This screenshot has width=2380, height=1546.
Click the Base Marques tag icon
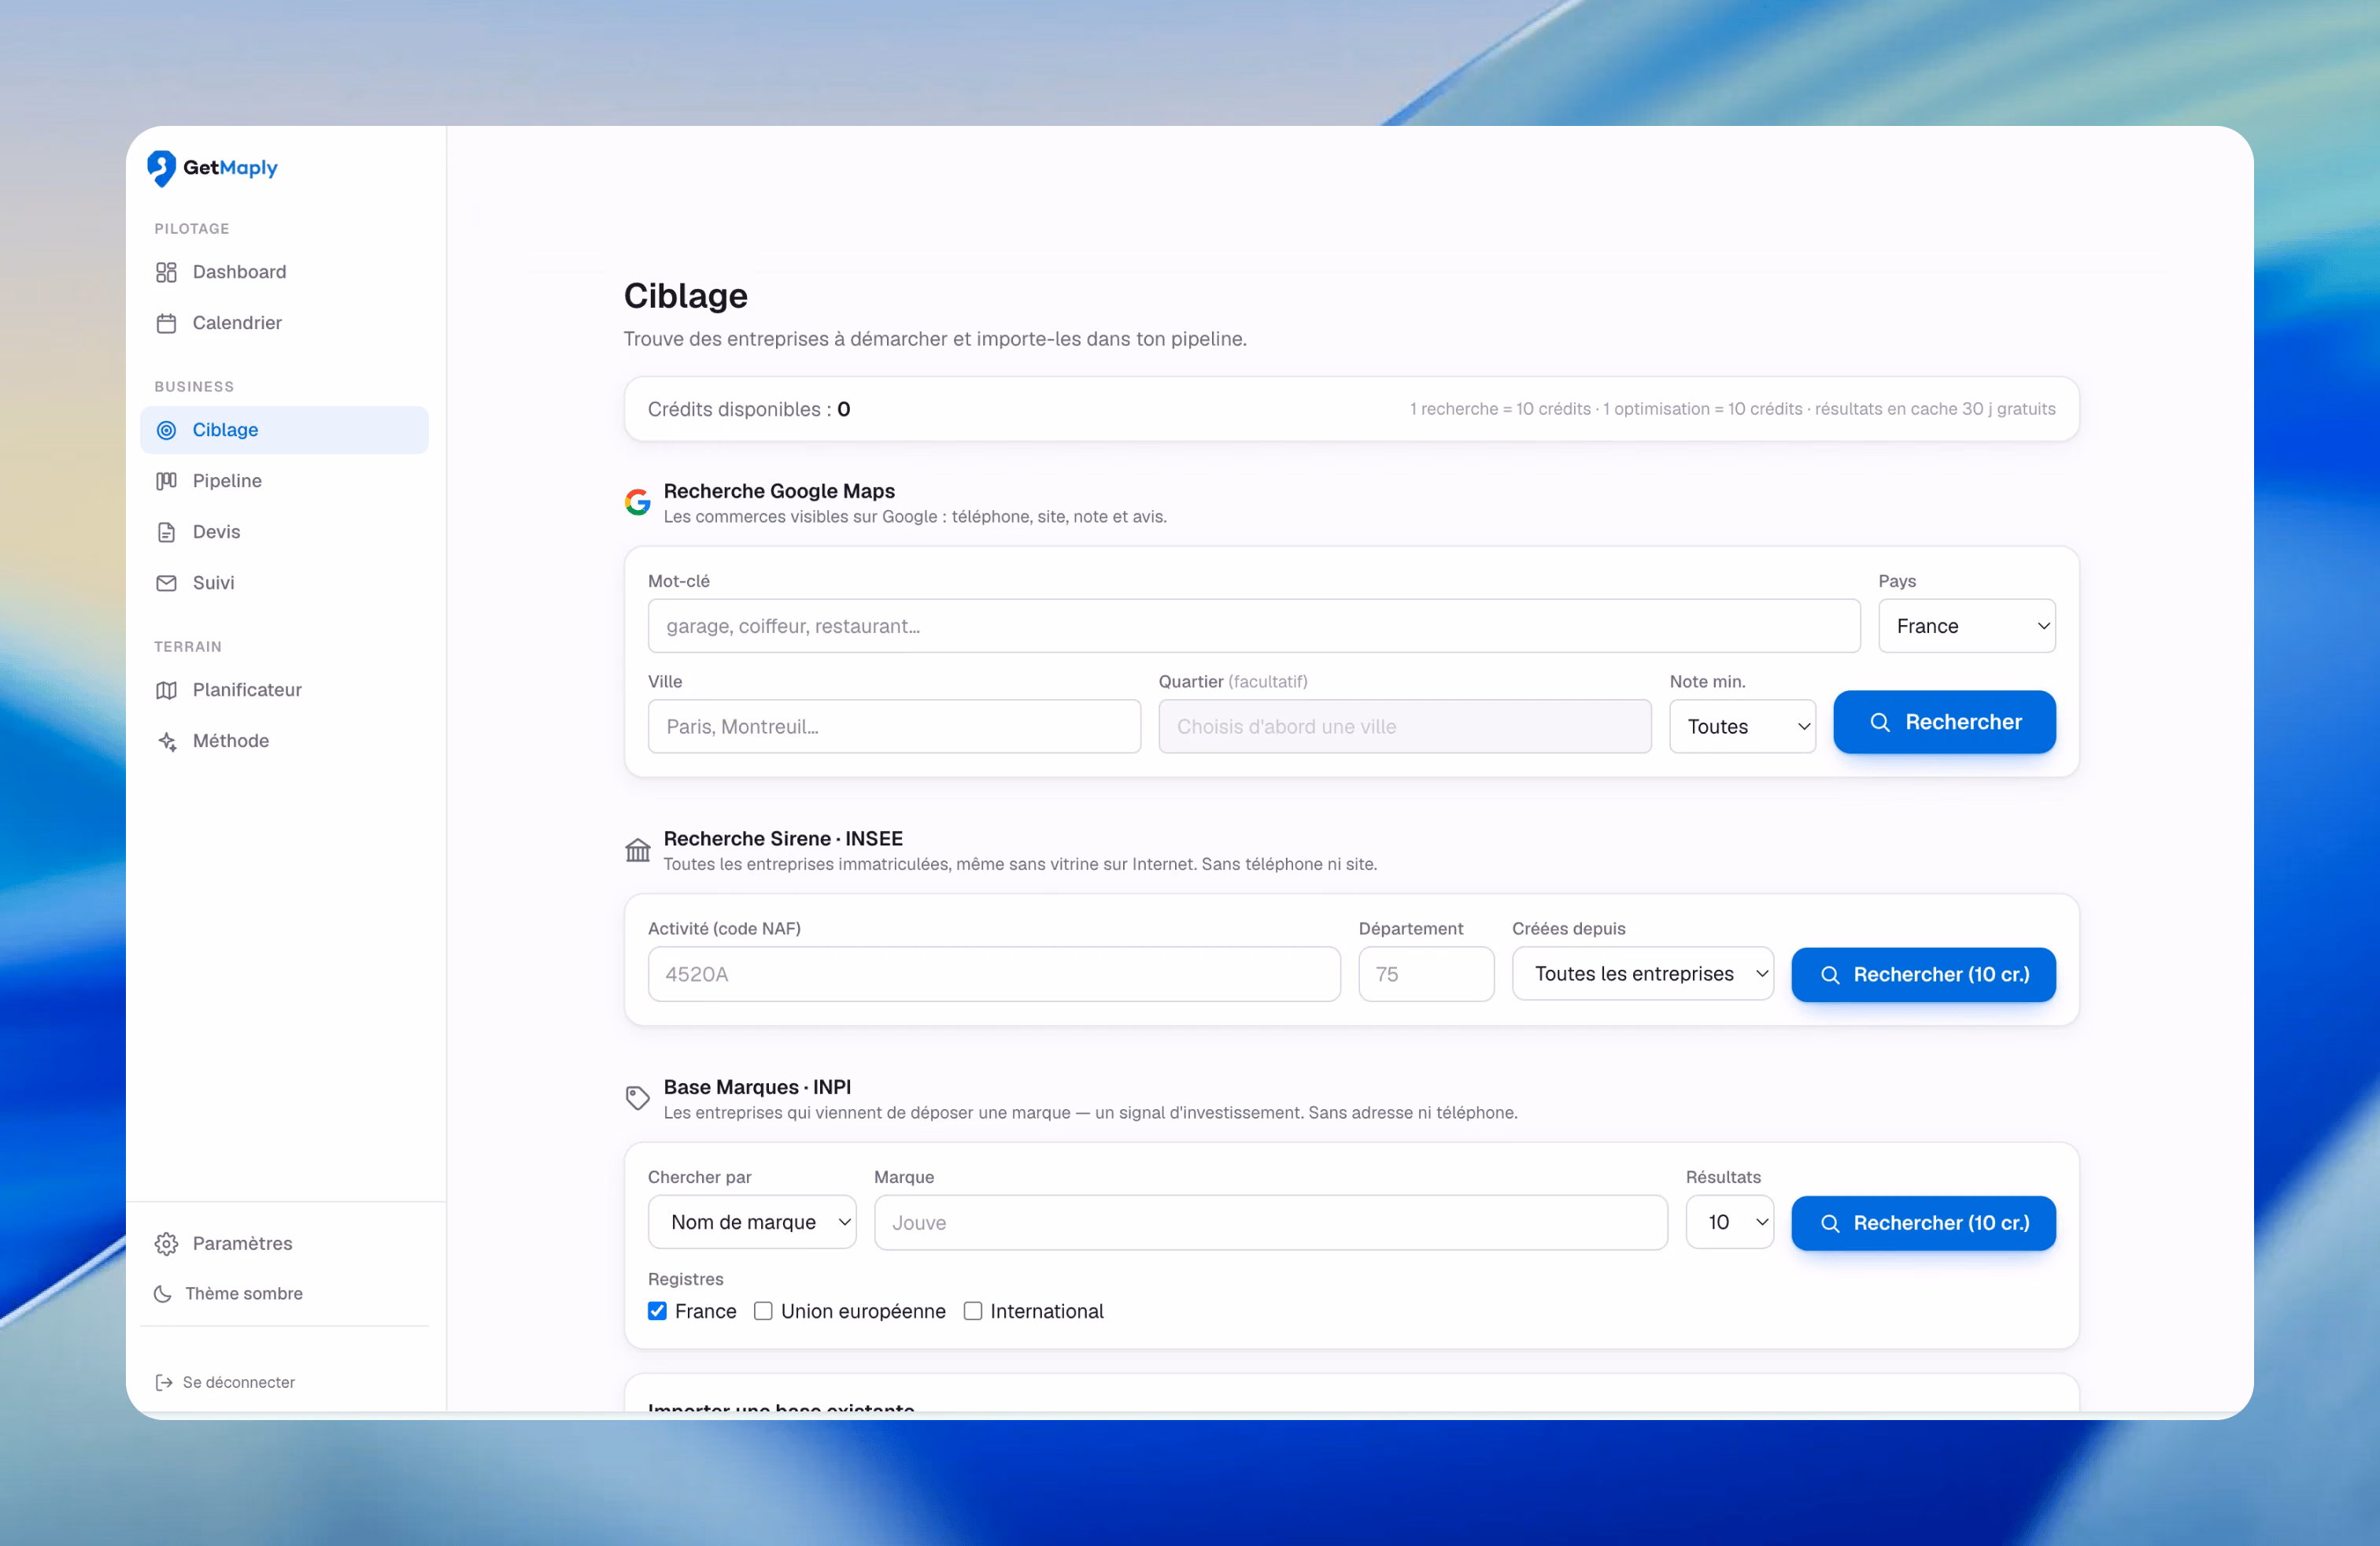[x=637, y=1098]
